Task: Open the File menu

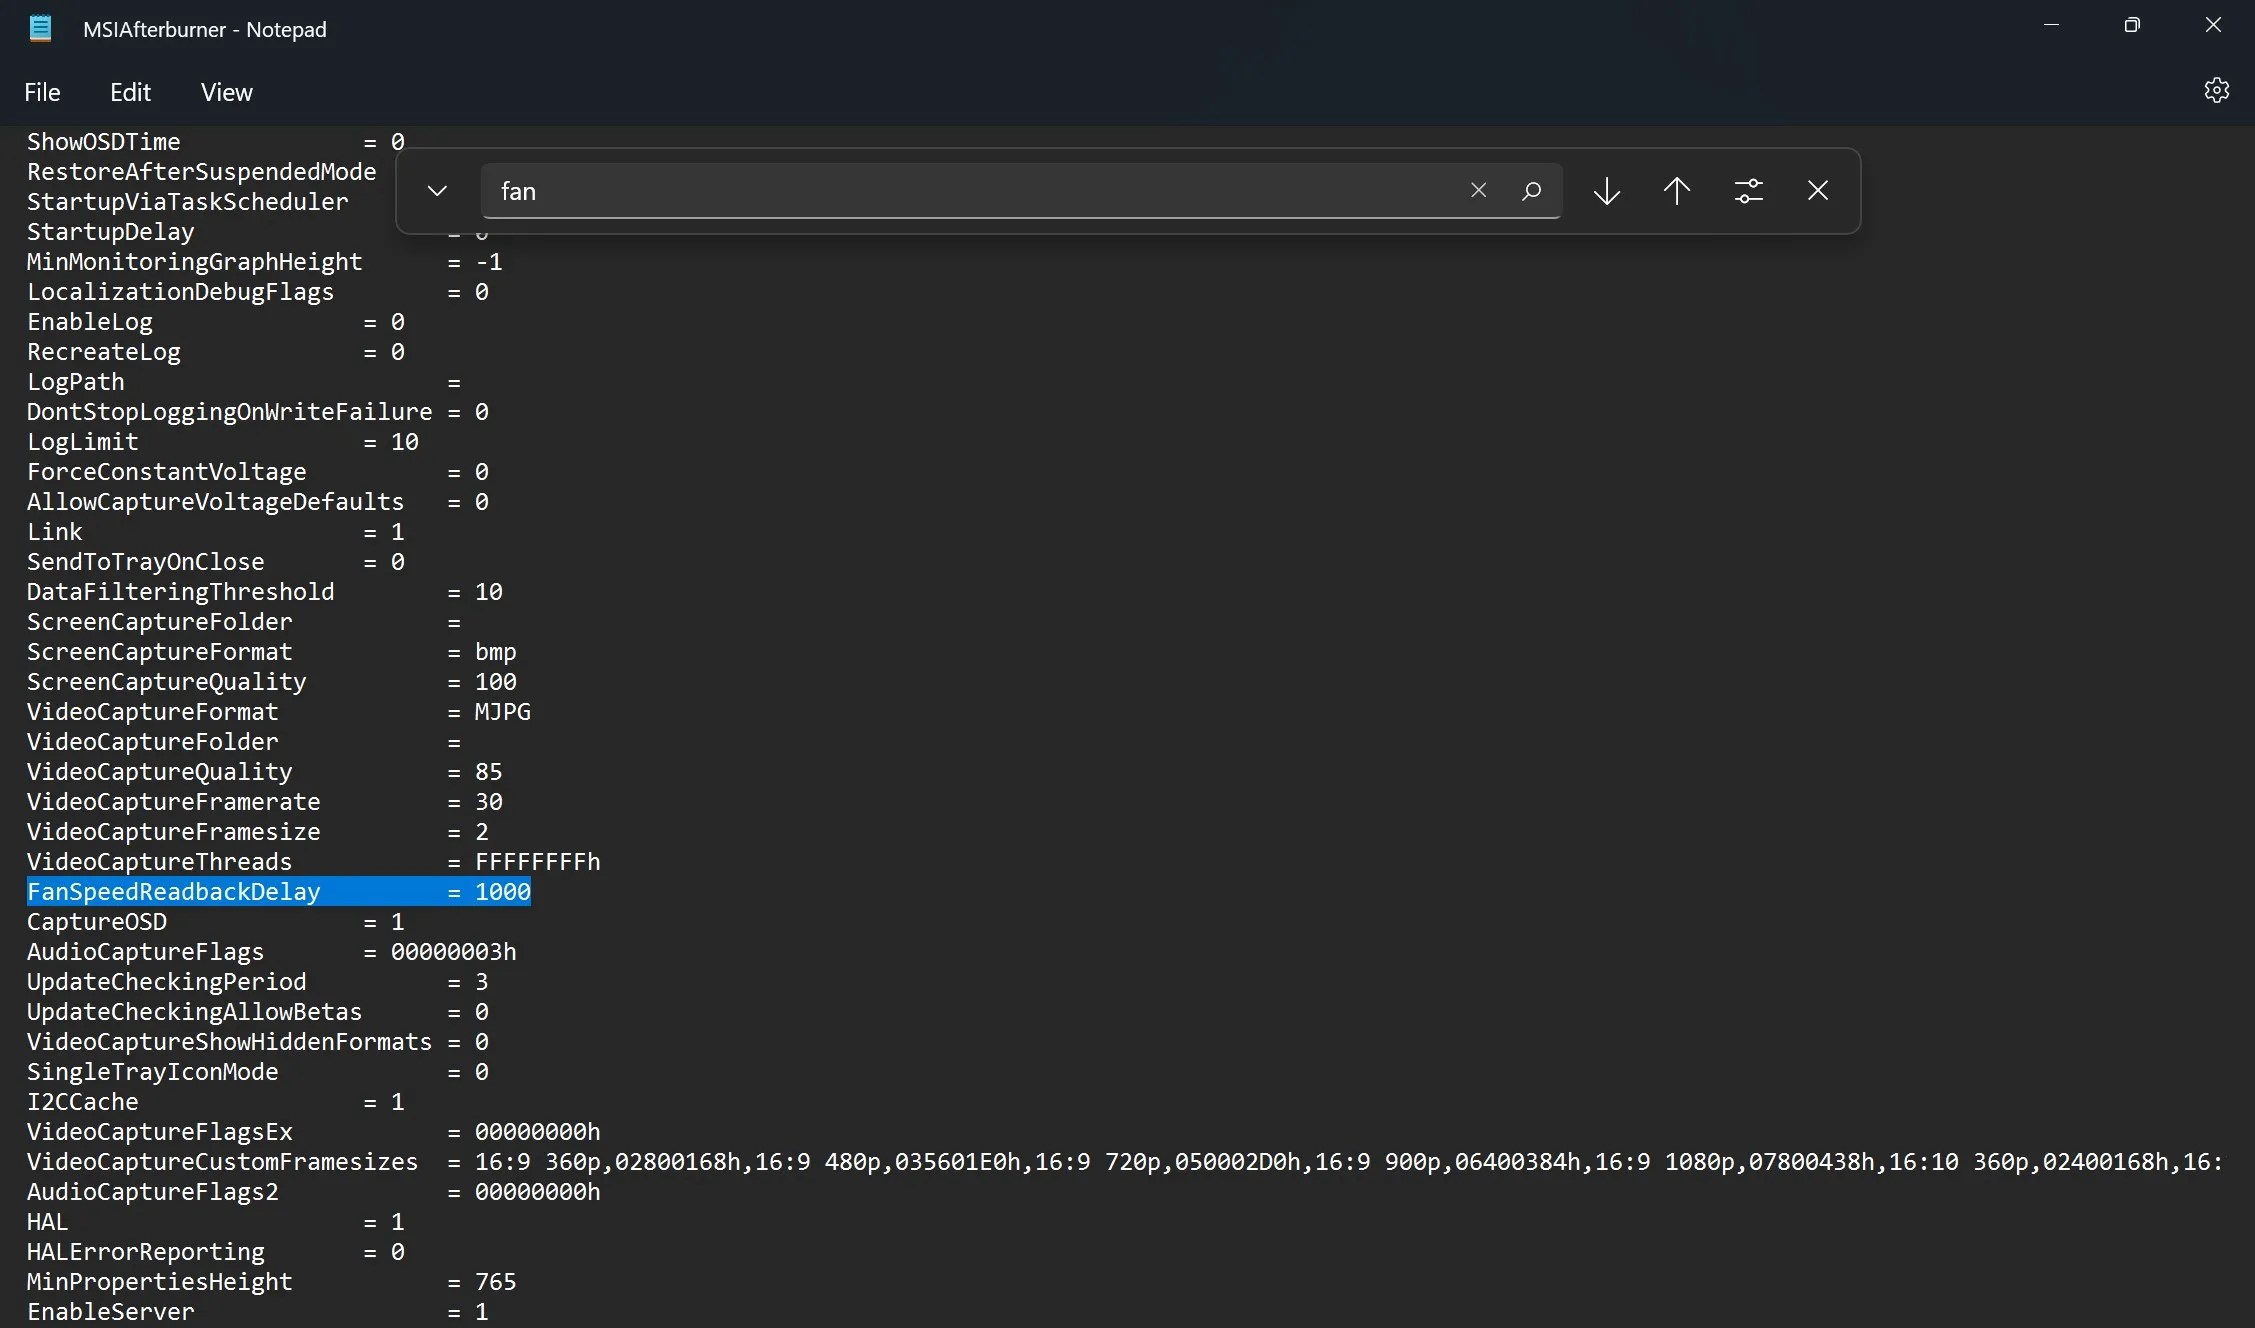Action: (42, 92)
